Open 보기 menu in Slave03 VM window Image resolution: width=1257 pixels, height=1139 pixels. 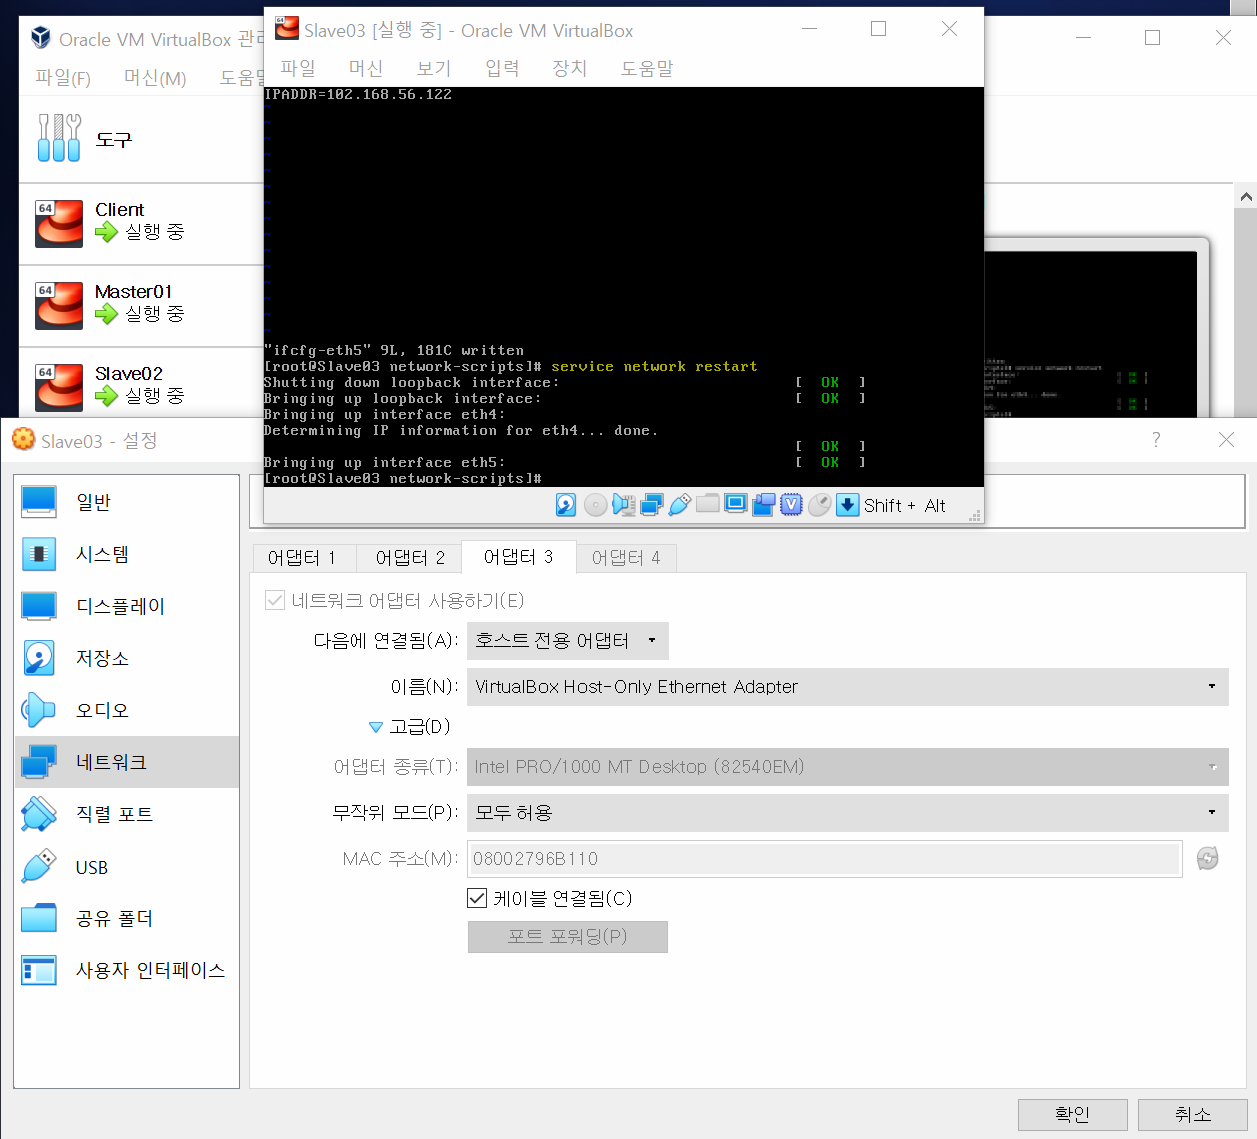[x=434, y=68]
